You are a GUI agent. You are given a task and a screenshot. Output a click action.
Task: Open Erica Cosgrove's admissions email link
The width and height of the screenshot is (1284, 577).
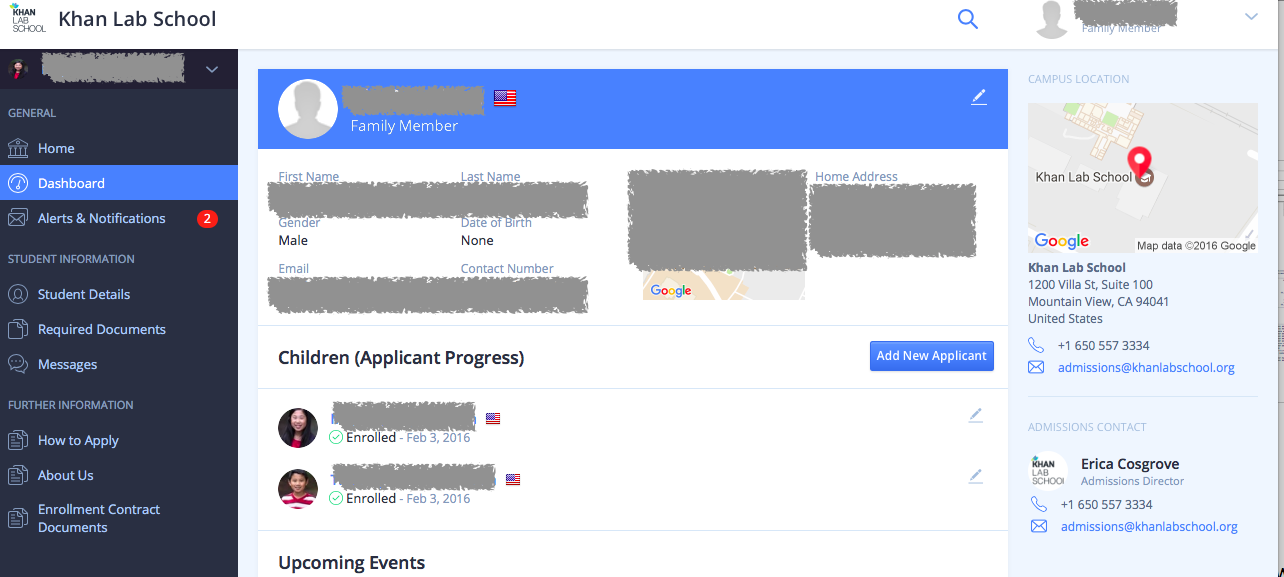point(1149,526)
